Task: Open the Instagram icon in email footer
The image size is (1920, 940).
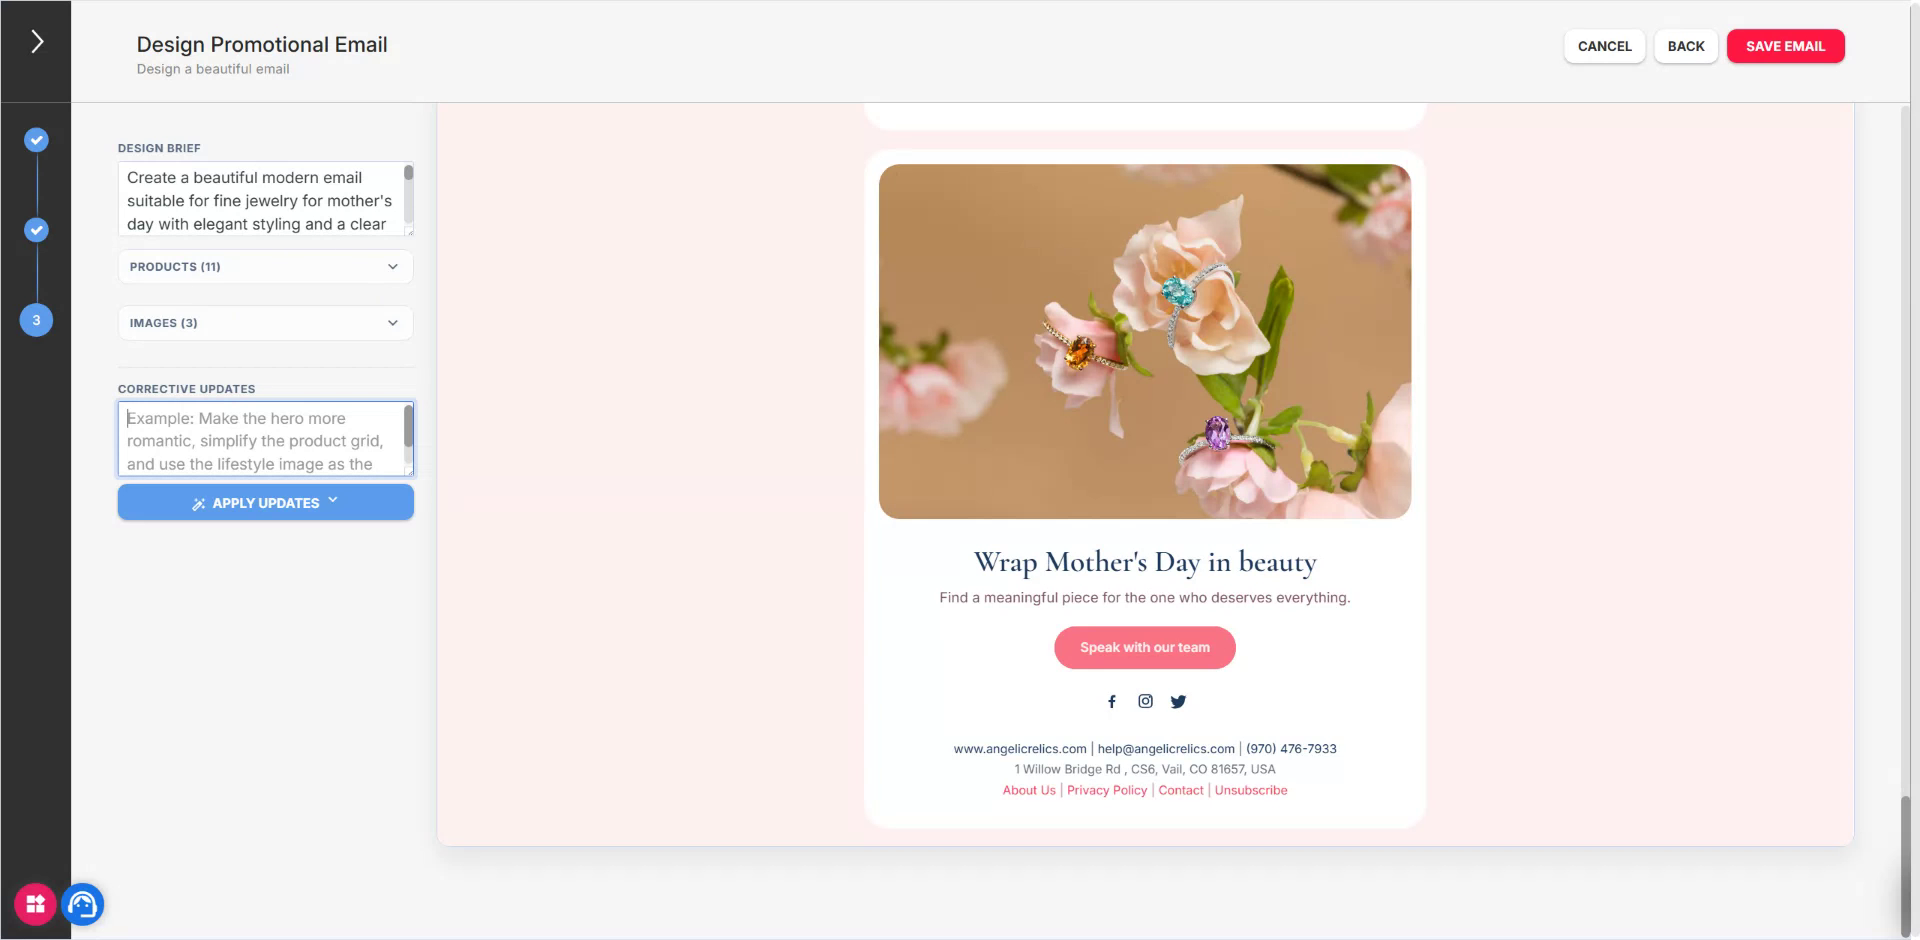Action: click(x=1145, y=702)
